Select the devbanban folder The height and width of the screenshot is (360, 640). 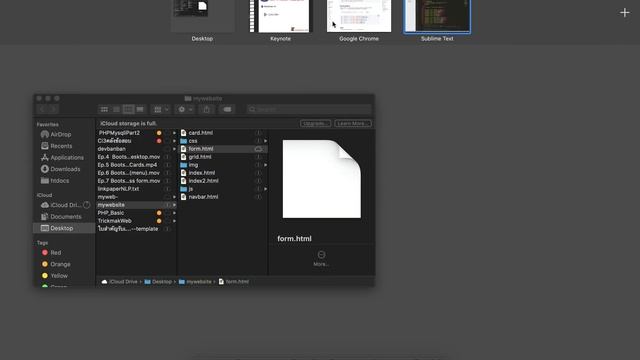(x=111, y=149)
